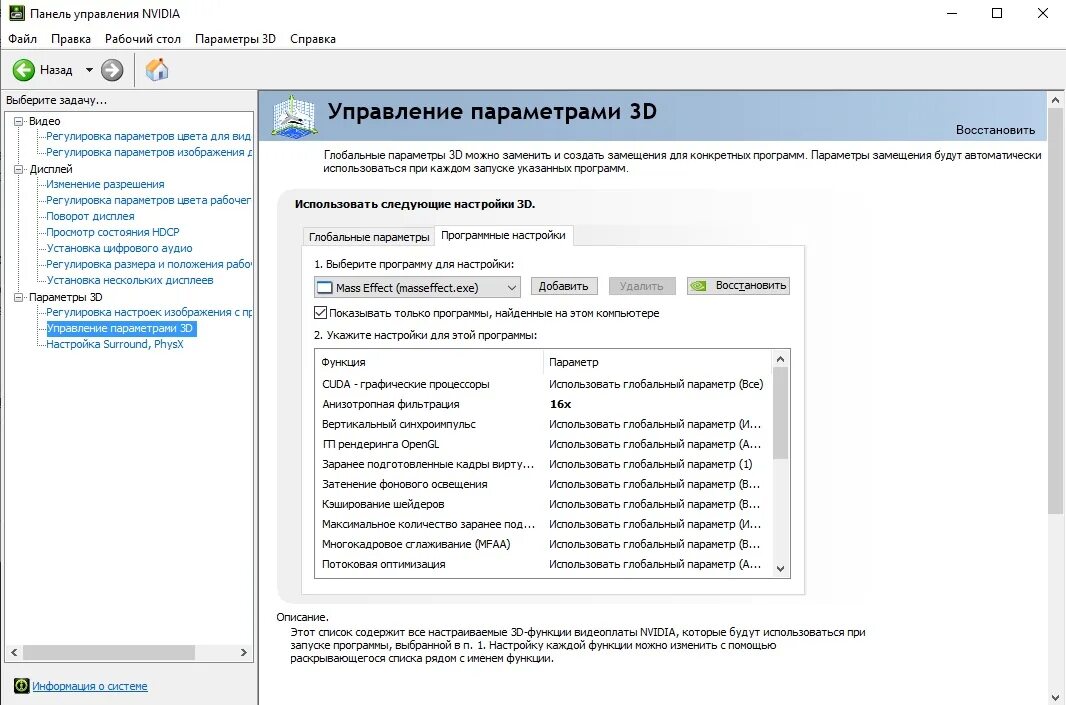Select the Многокадровое сглаживание (MFAA) row
1066x705 pixels.
pos(543,544)
